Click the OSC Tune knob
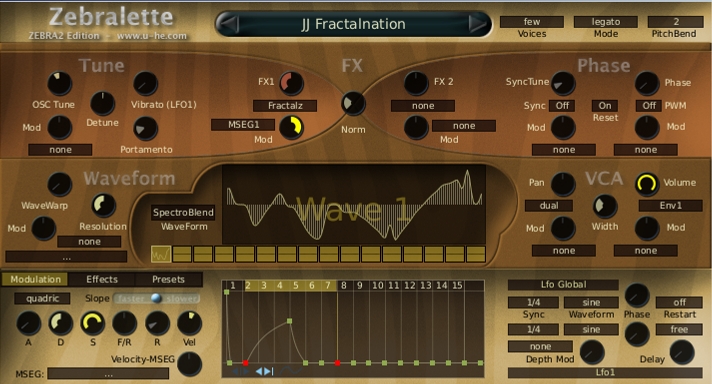712x384 pixels. tap(59, 84)
